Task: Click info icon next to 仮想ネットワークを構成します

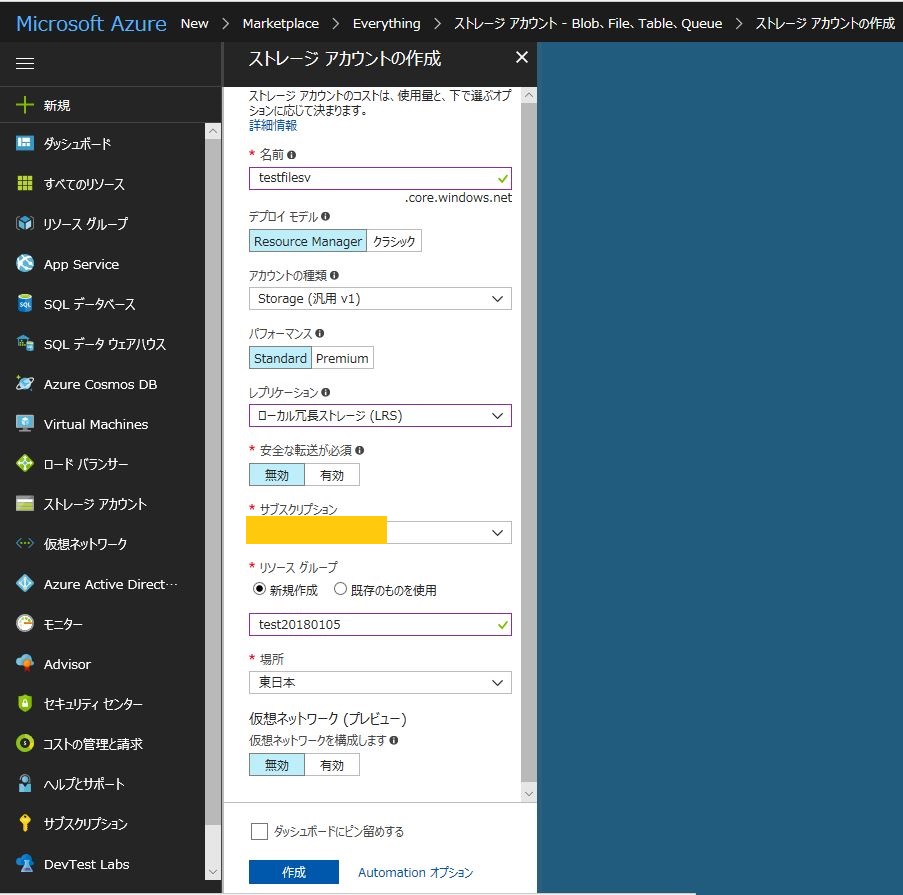Action: tap(394, 741)
